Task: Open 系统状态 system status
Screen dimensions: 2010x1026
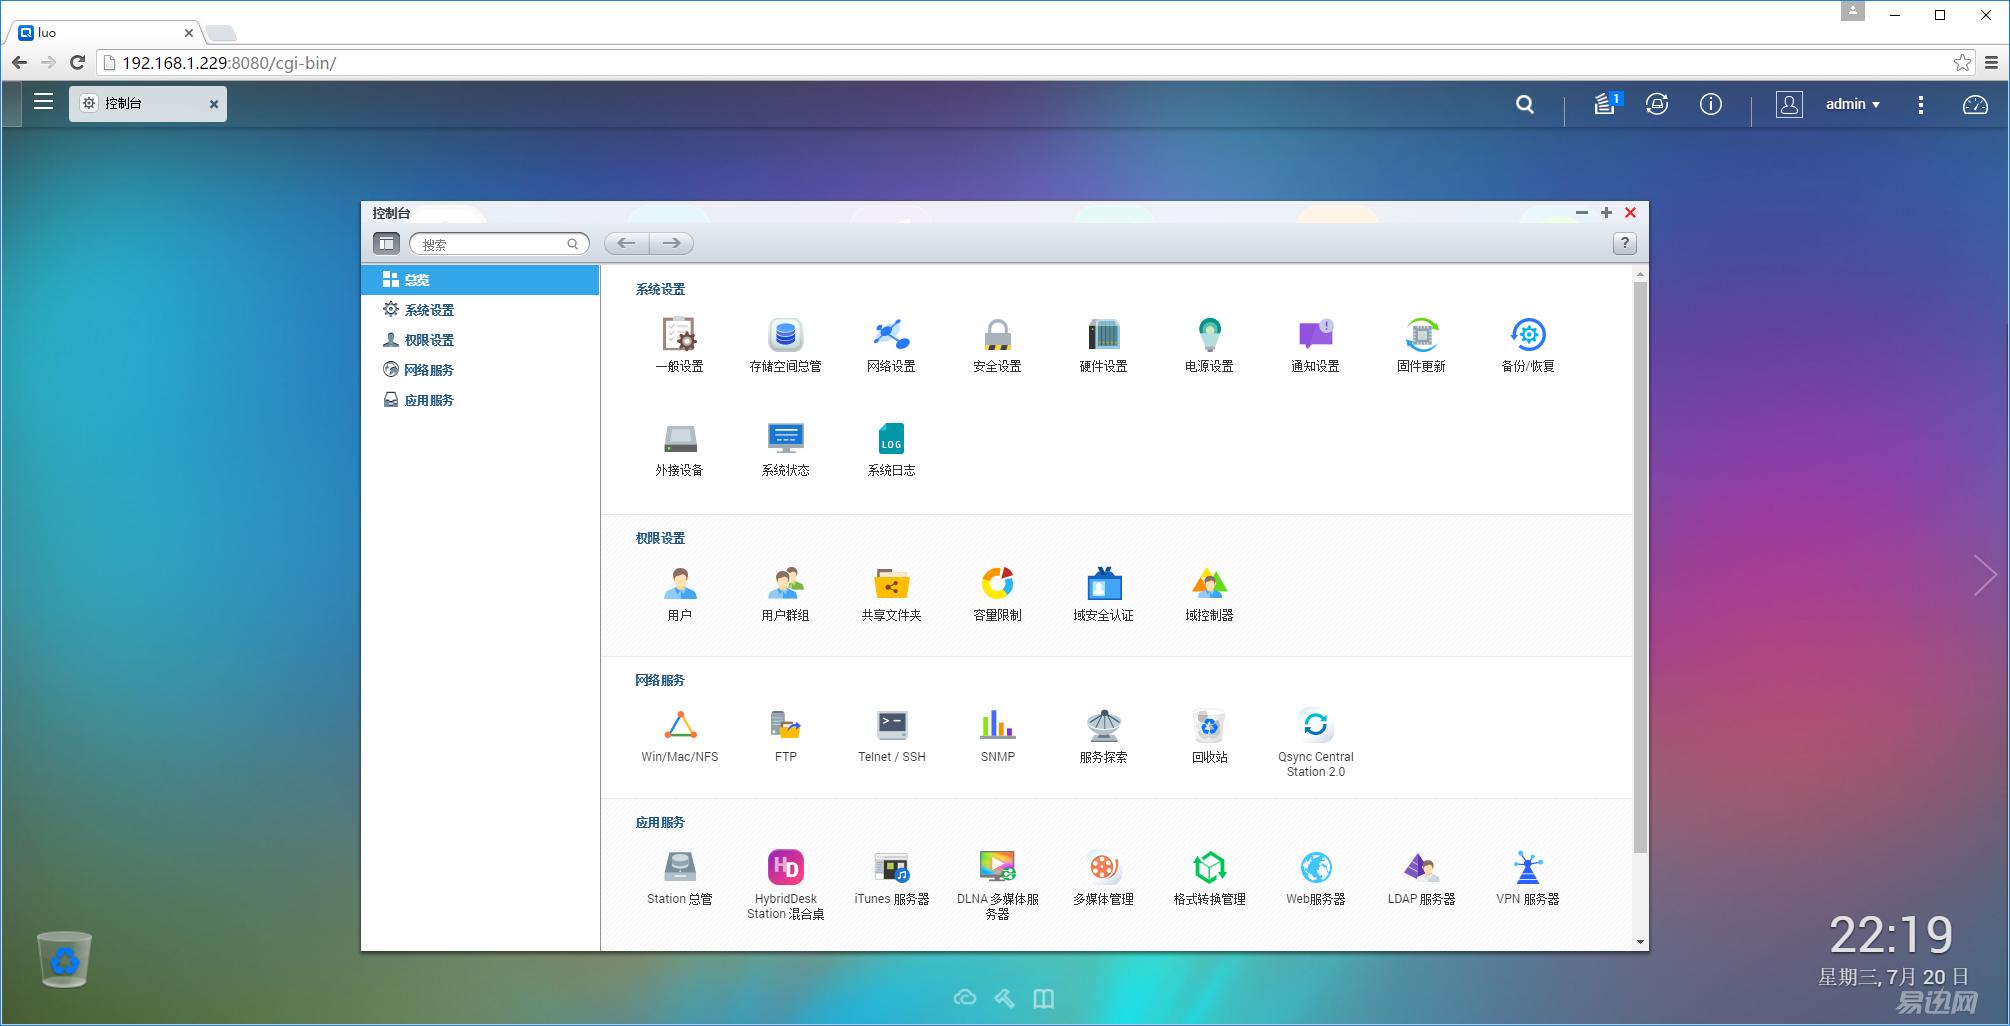Action: point(786,449)
